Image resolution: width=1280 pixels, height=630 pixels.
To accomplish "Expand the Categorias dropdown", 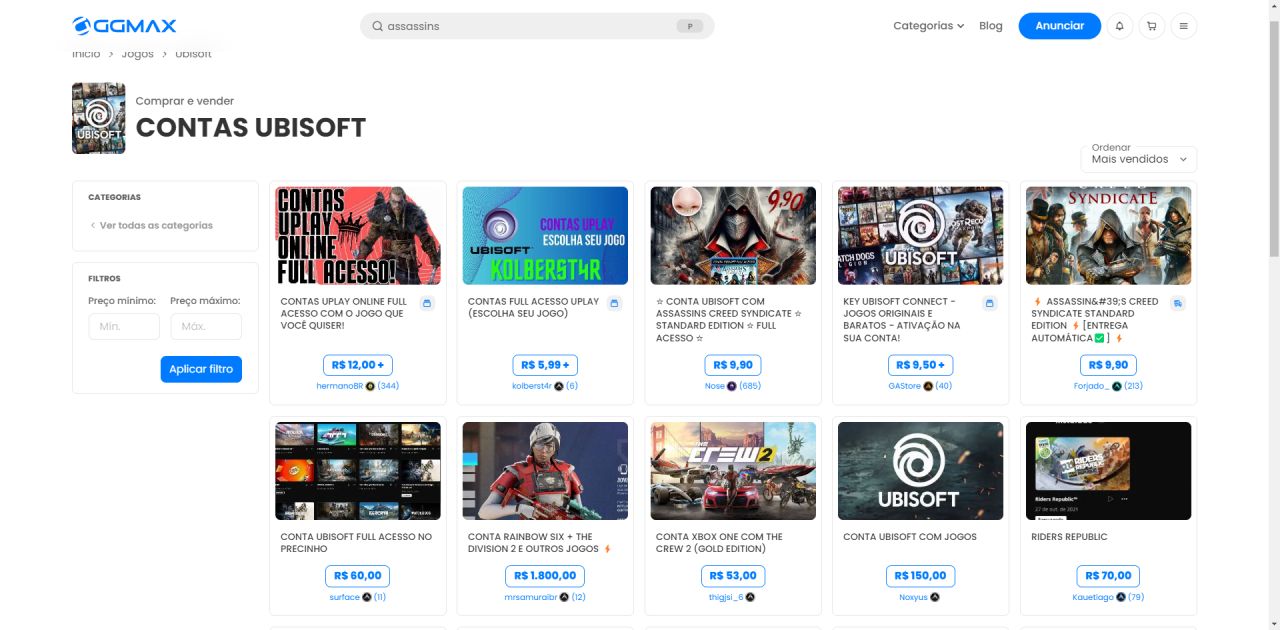I will click(928, 26).
